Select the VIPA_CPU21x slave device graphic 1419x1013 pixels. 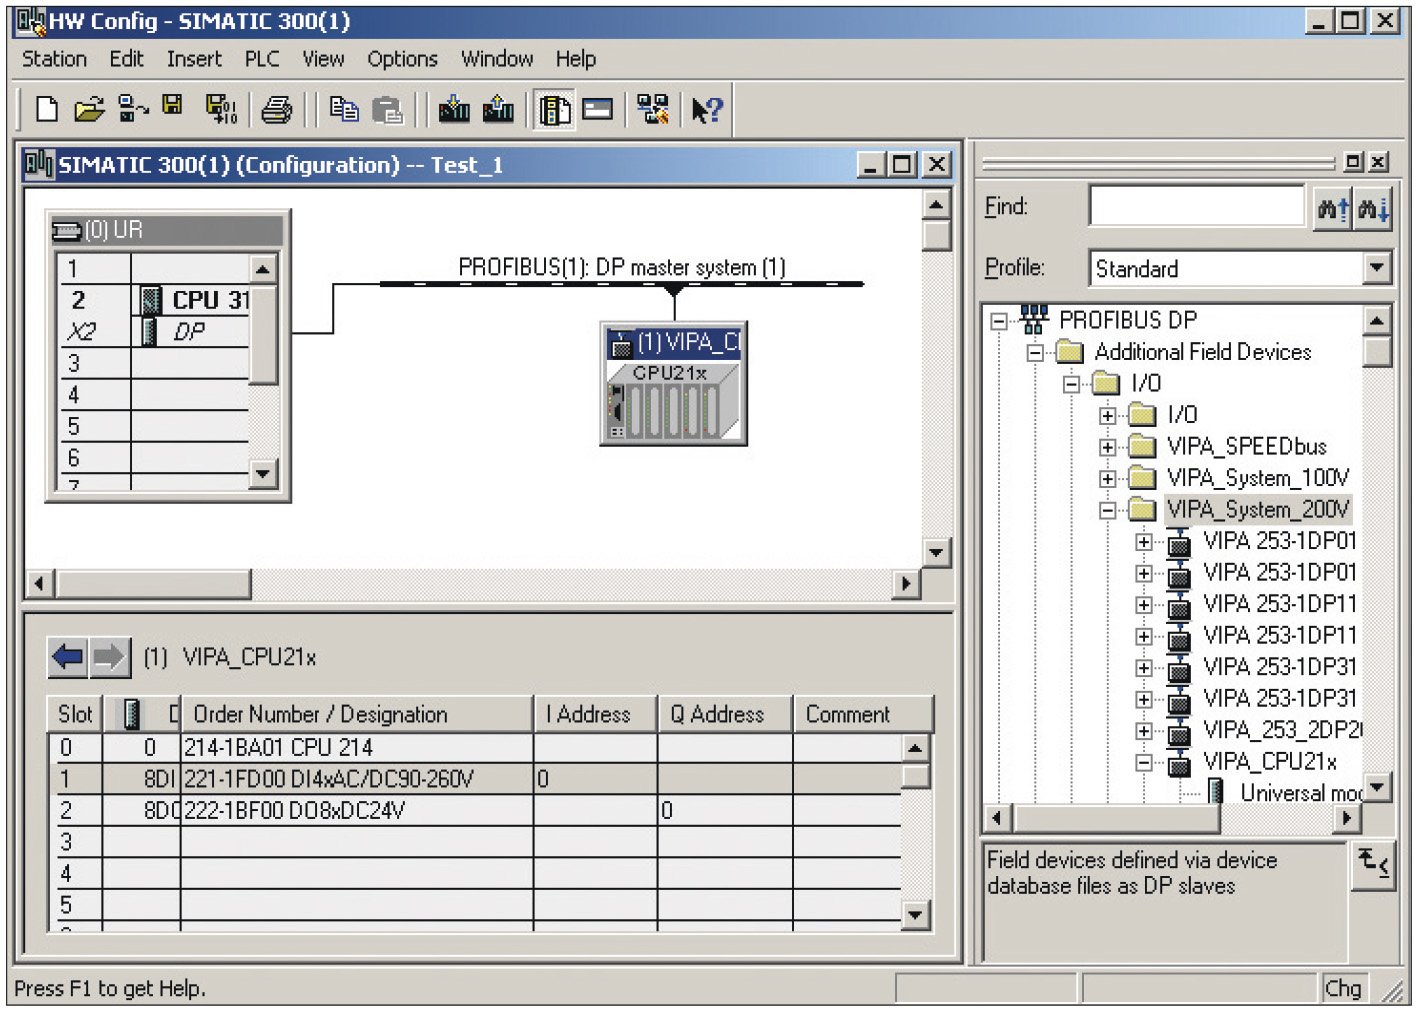674,384
